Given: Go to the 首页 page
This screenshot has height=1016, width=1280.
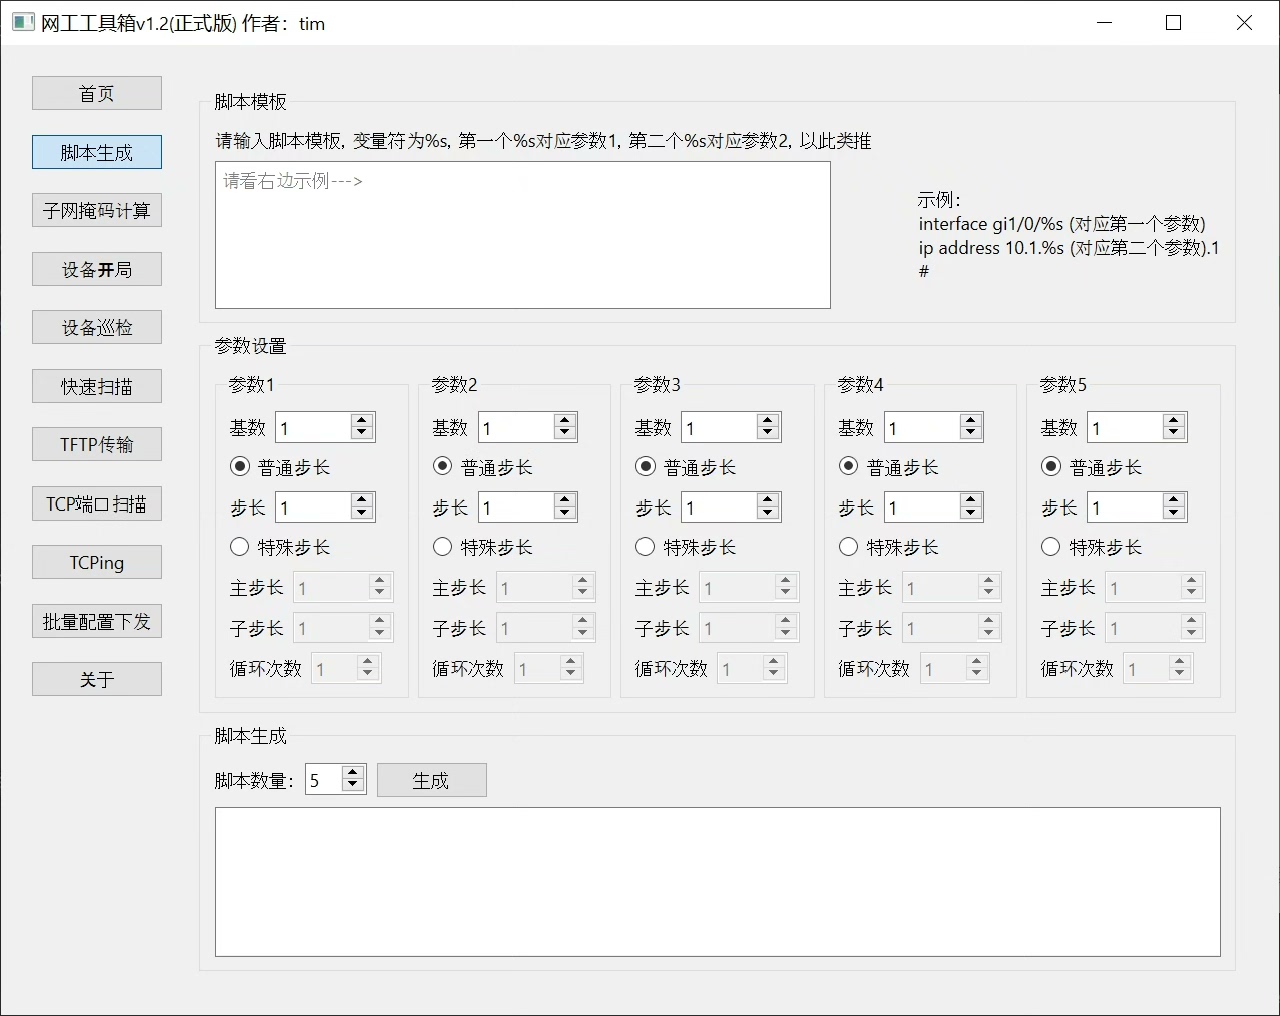Looking at the screenshot, I should [x=97, y=94].
